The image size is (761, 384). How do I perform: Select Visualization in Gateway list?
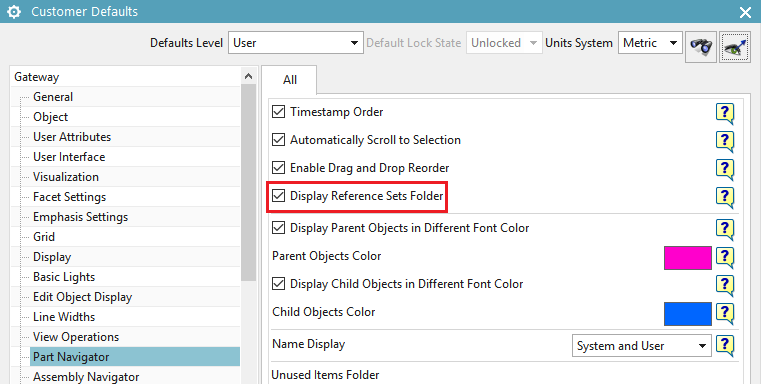click(x=66, y=177)
